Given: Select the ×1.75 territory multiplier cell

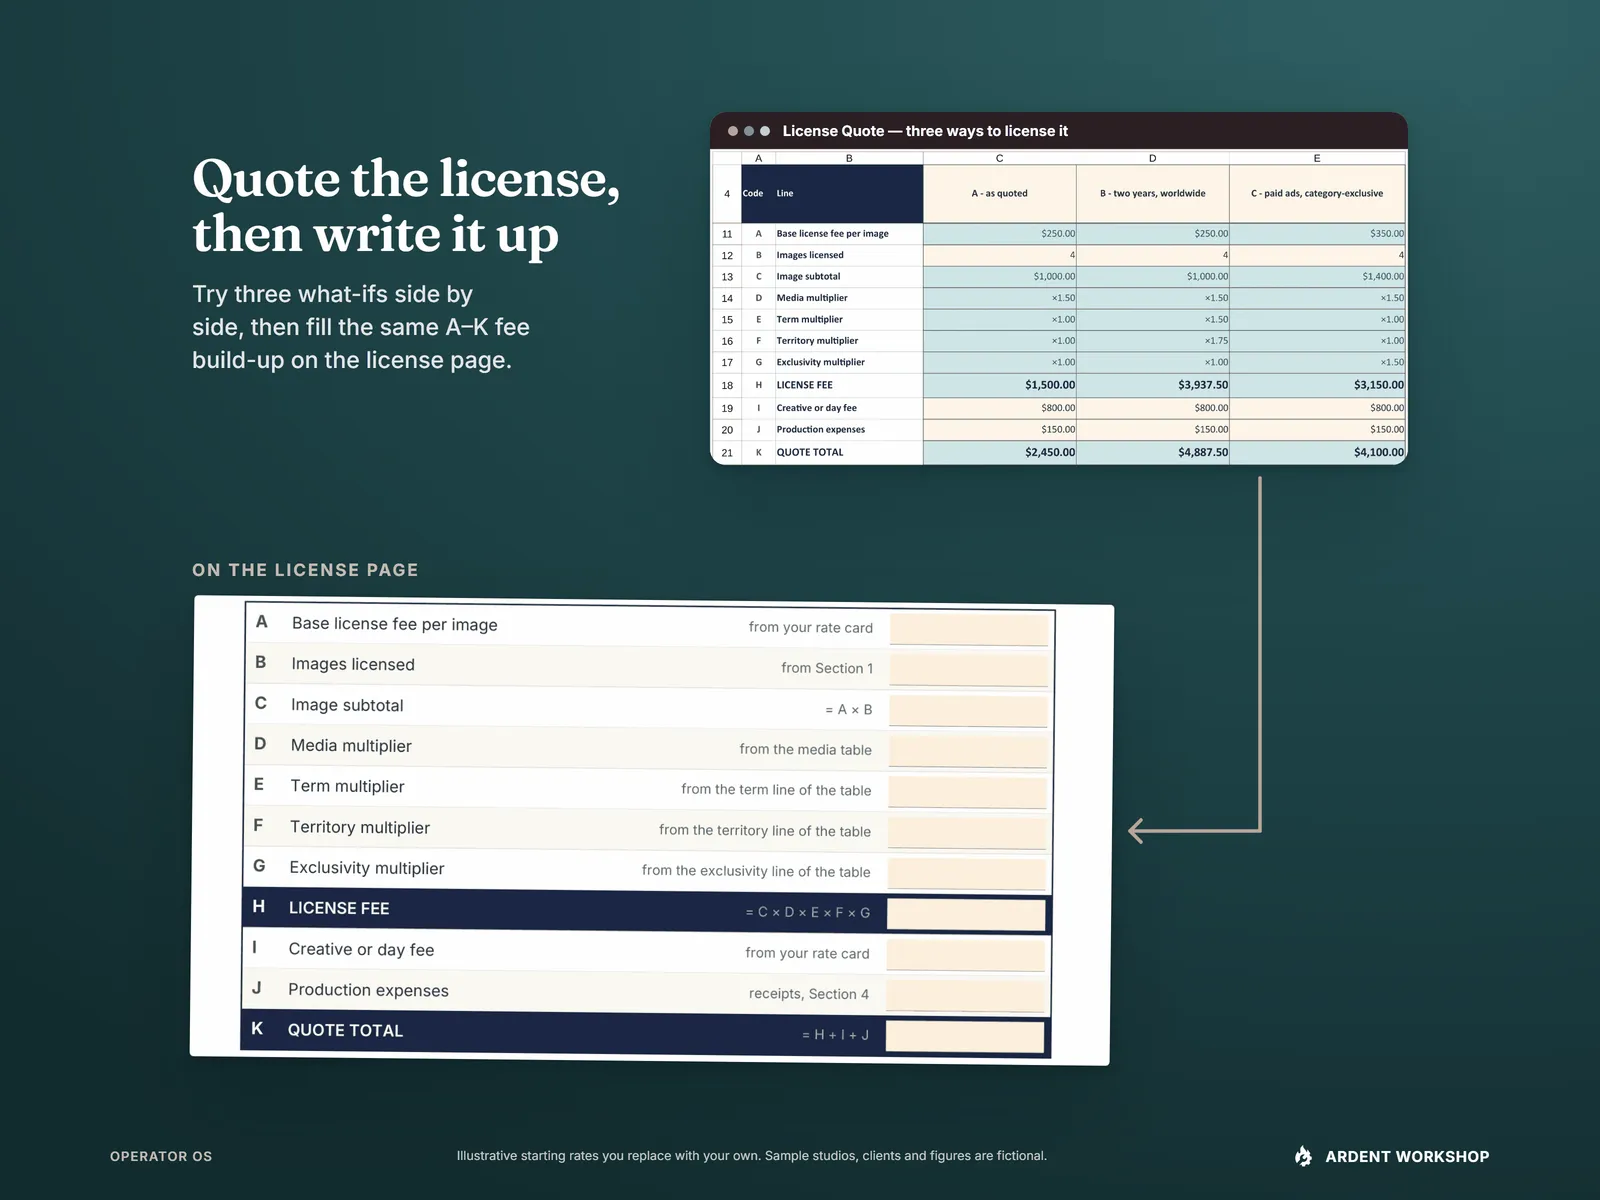Looking at the screenshot, I should click(1152, 341).
